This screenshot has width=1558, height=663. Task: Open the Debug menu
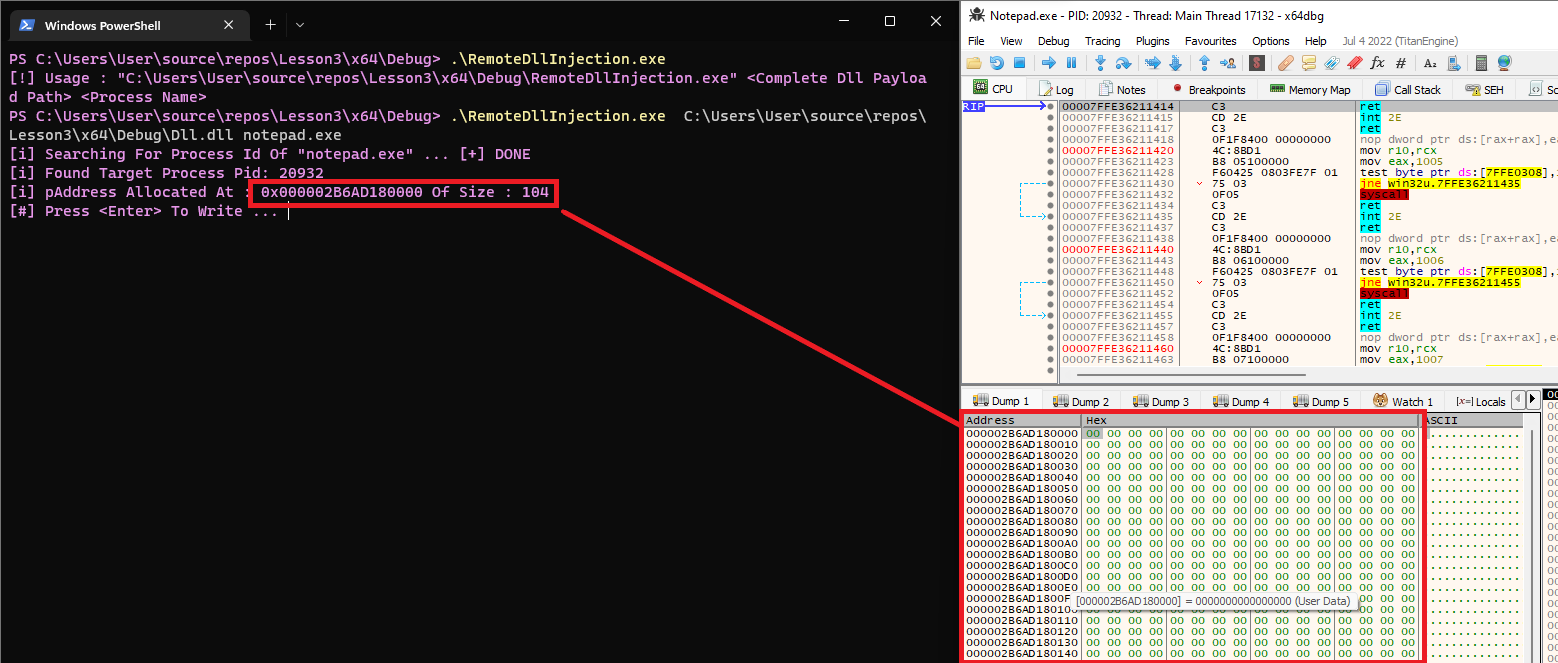1053,41
